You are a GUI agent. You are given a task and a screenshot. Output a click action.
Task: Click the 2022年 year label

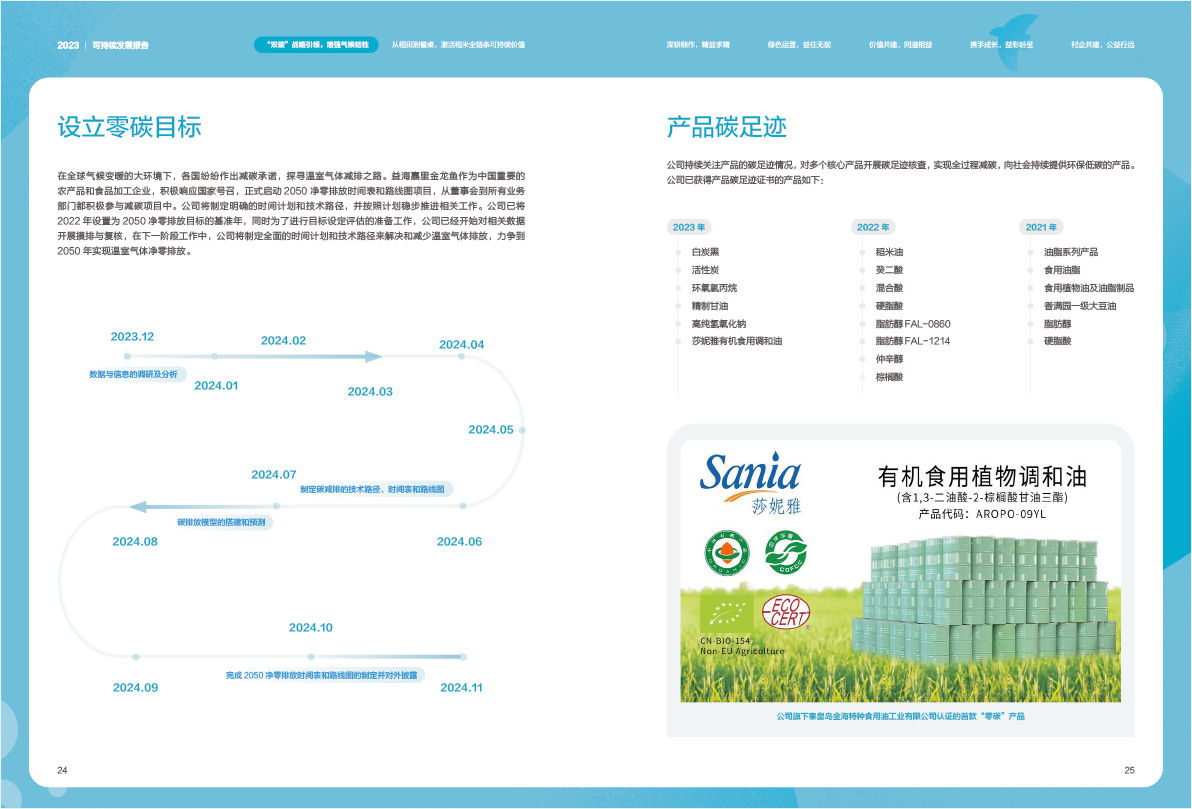(873, 228)
